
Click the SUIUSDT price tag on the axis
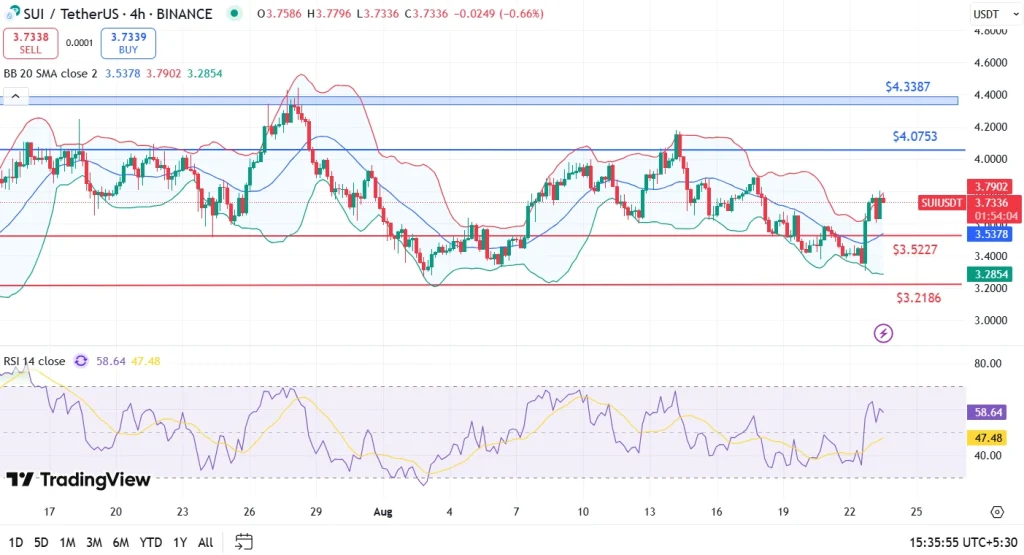coord(941,203)
